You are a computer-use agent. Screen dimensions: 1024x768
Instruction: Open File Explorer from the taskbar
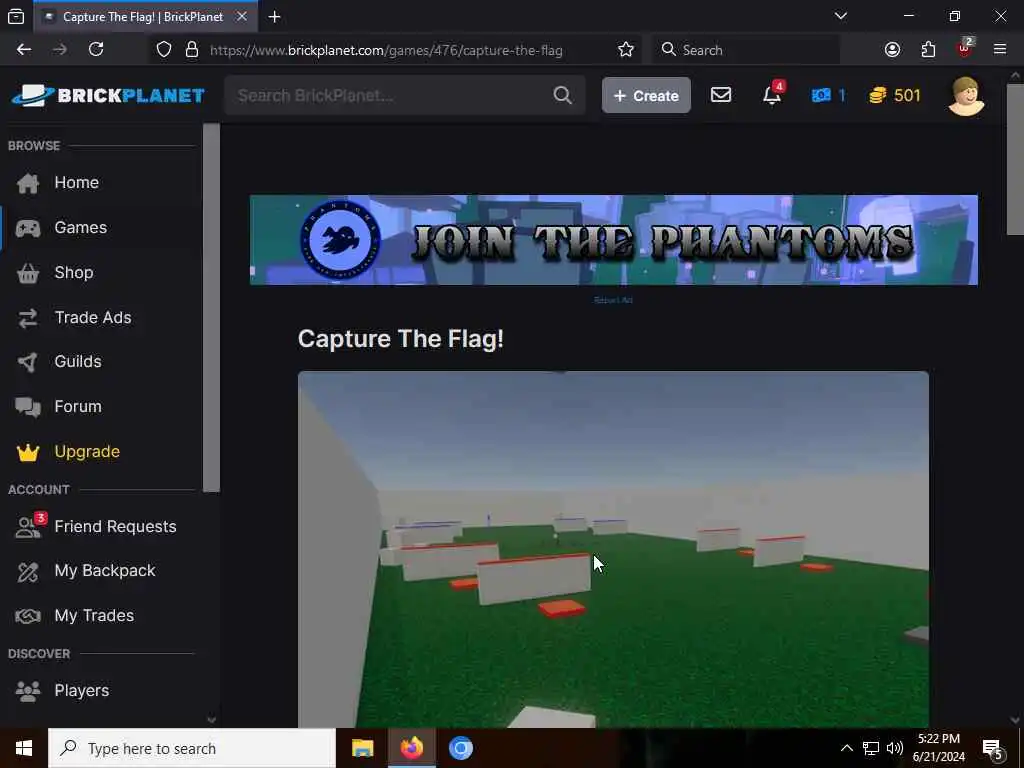(362, 748)
